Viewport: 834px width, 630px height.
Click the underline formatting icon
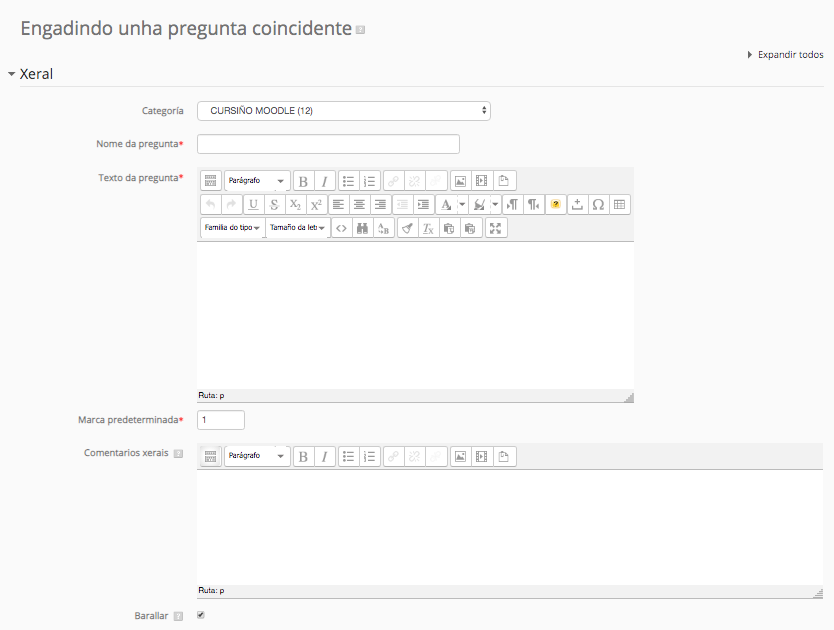(x=253, y=204)
